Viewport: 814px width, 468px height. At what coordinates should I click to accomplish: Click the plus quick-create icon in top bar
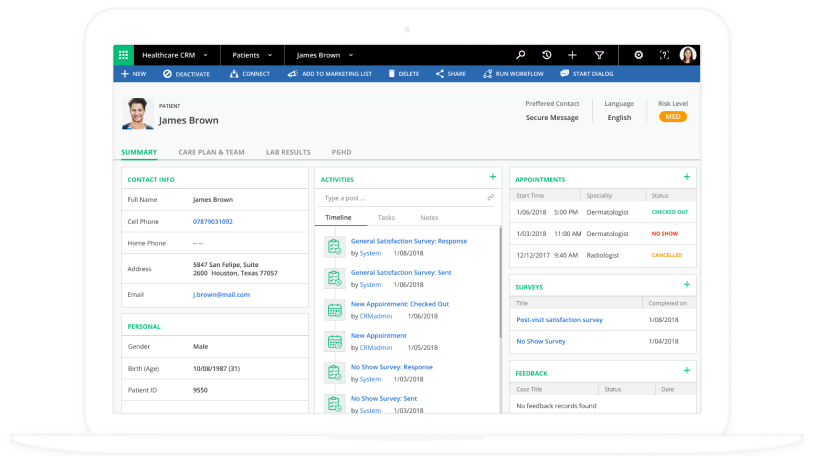(572, 55)
